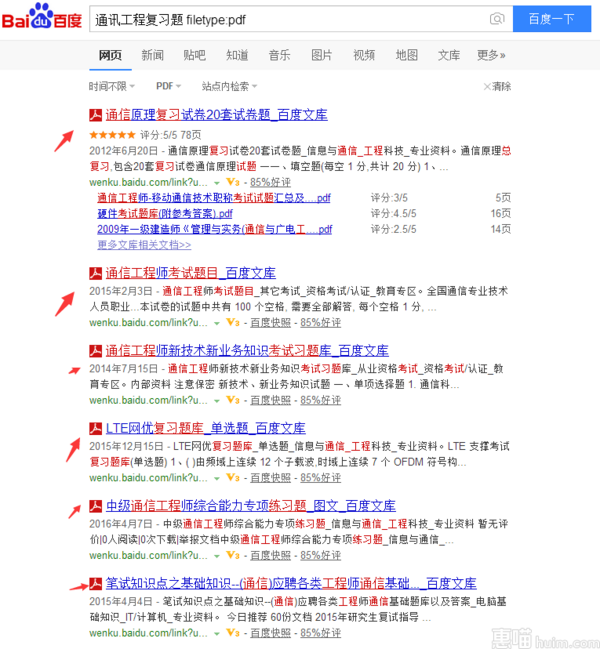The width and height of the screenshot is (600, 649).
Task: Switch to 文库 tab
Action: pyautogui.click(x=449, y=55)
